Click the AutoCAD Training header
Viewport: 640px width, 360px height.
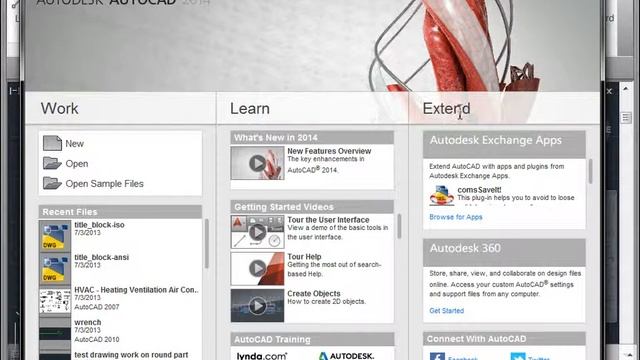pos(312,339)
